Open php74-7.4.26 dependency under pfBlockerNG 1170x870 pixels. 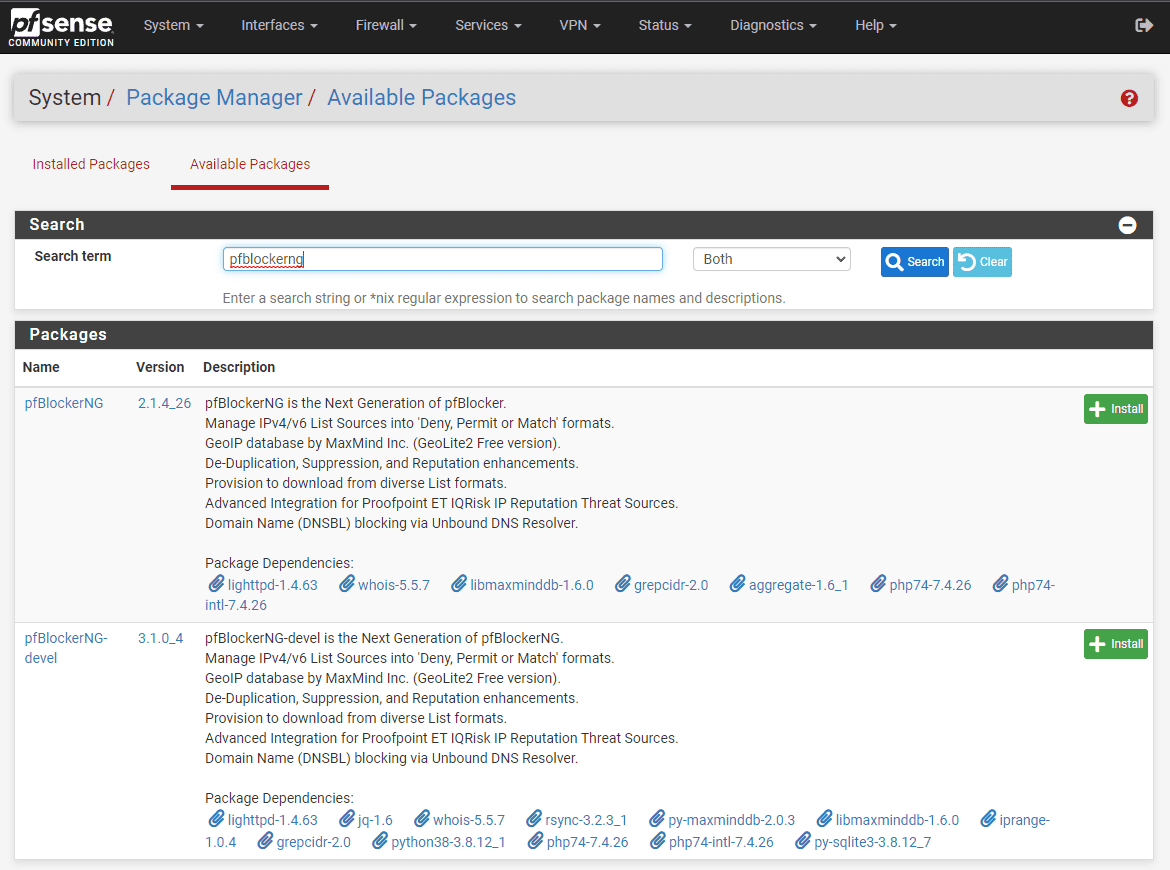pos(921,585)
